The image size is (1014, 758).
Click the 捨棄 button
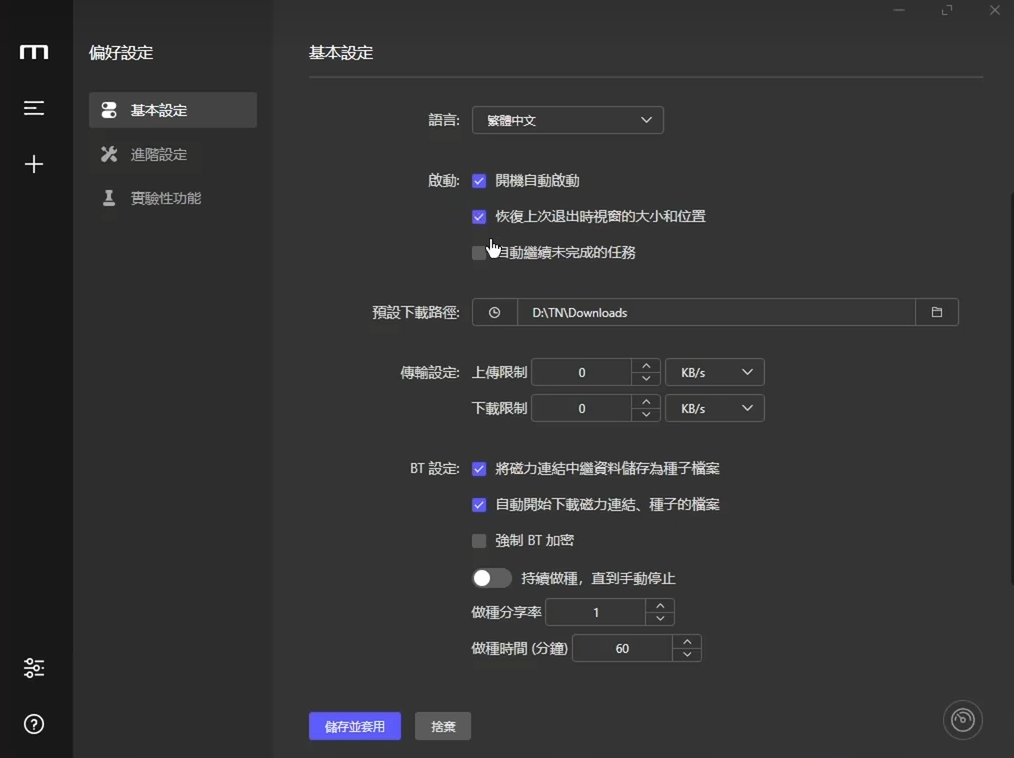(443, 726)
